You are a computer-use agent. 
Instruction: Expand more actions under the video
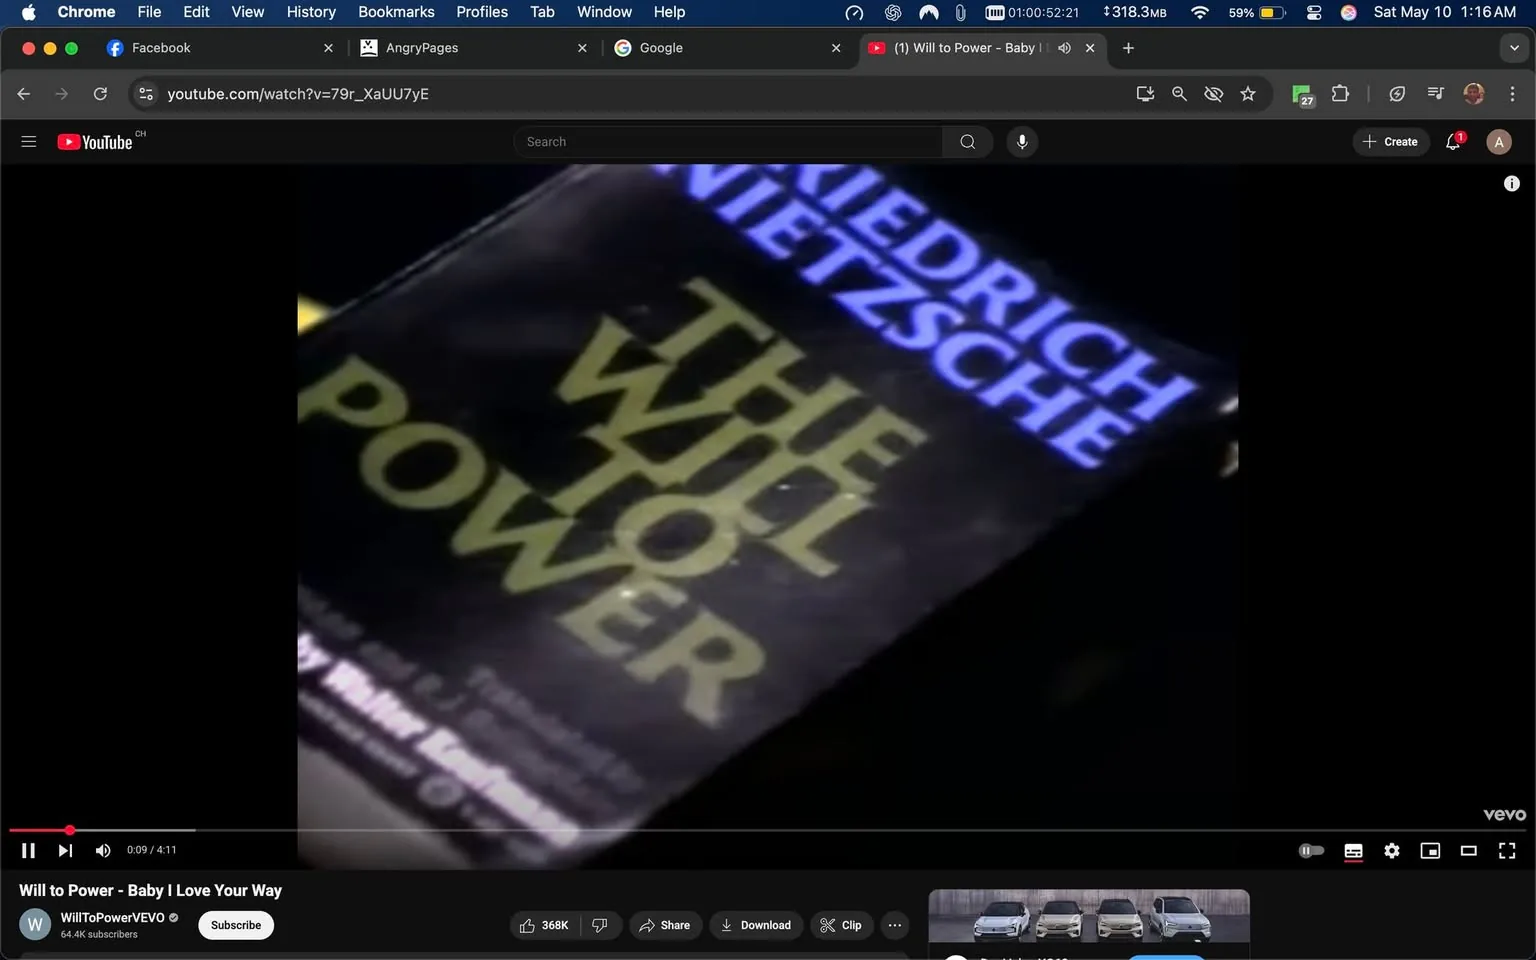point(894,925)
